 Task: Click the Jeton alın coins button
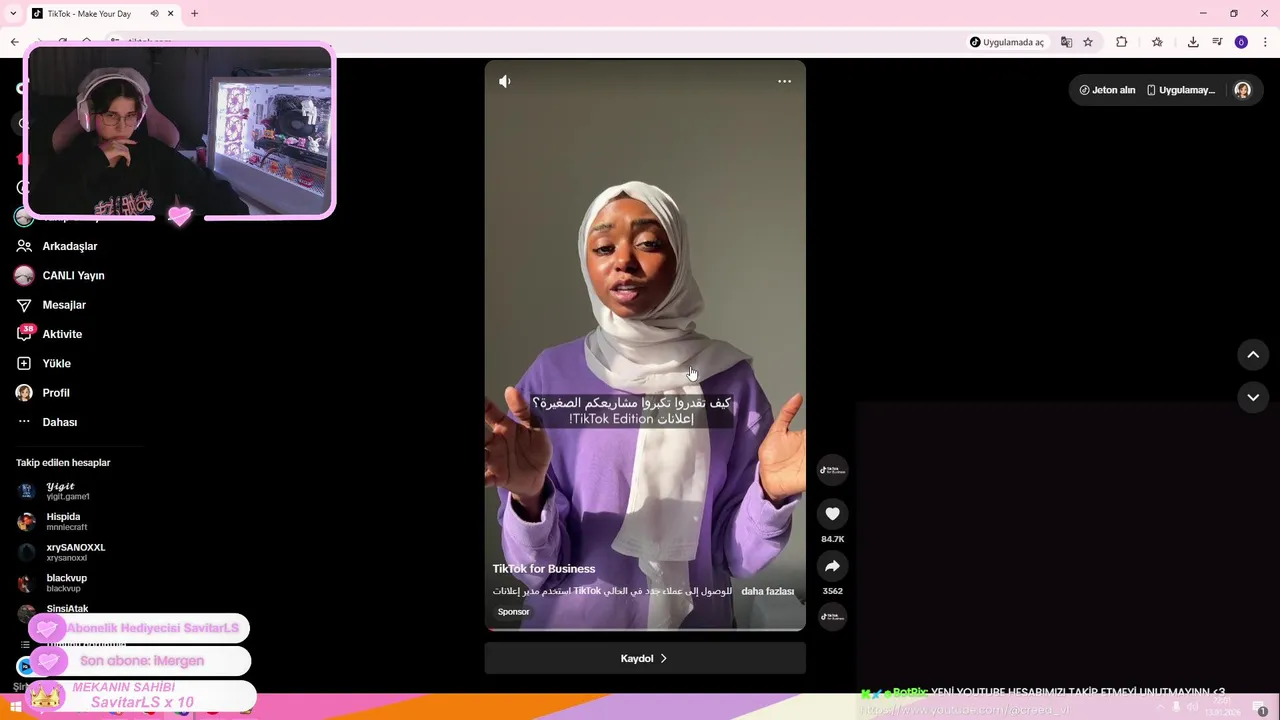[1107, 90]
